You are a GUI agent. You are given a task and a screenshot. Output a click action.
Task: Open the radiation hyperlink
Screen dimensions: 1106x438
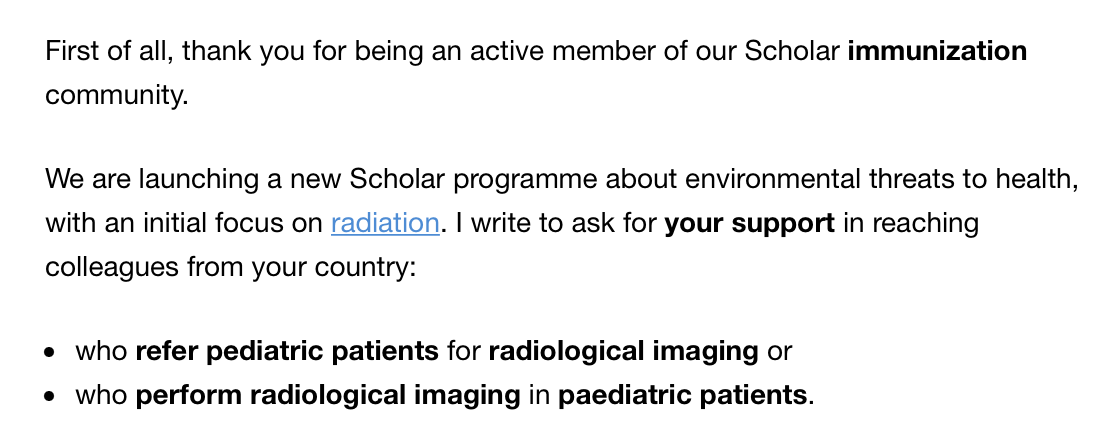(385, 223)
